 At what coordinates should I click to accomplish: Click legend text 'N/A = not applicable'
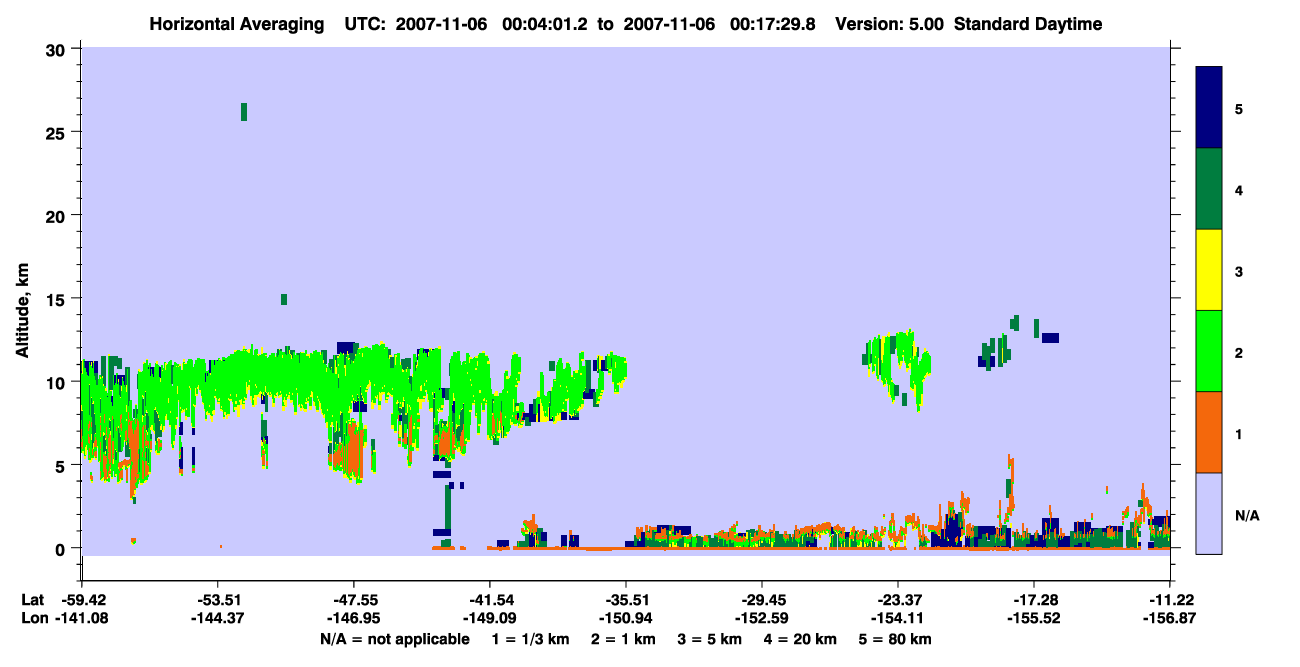pos(394,639)
